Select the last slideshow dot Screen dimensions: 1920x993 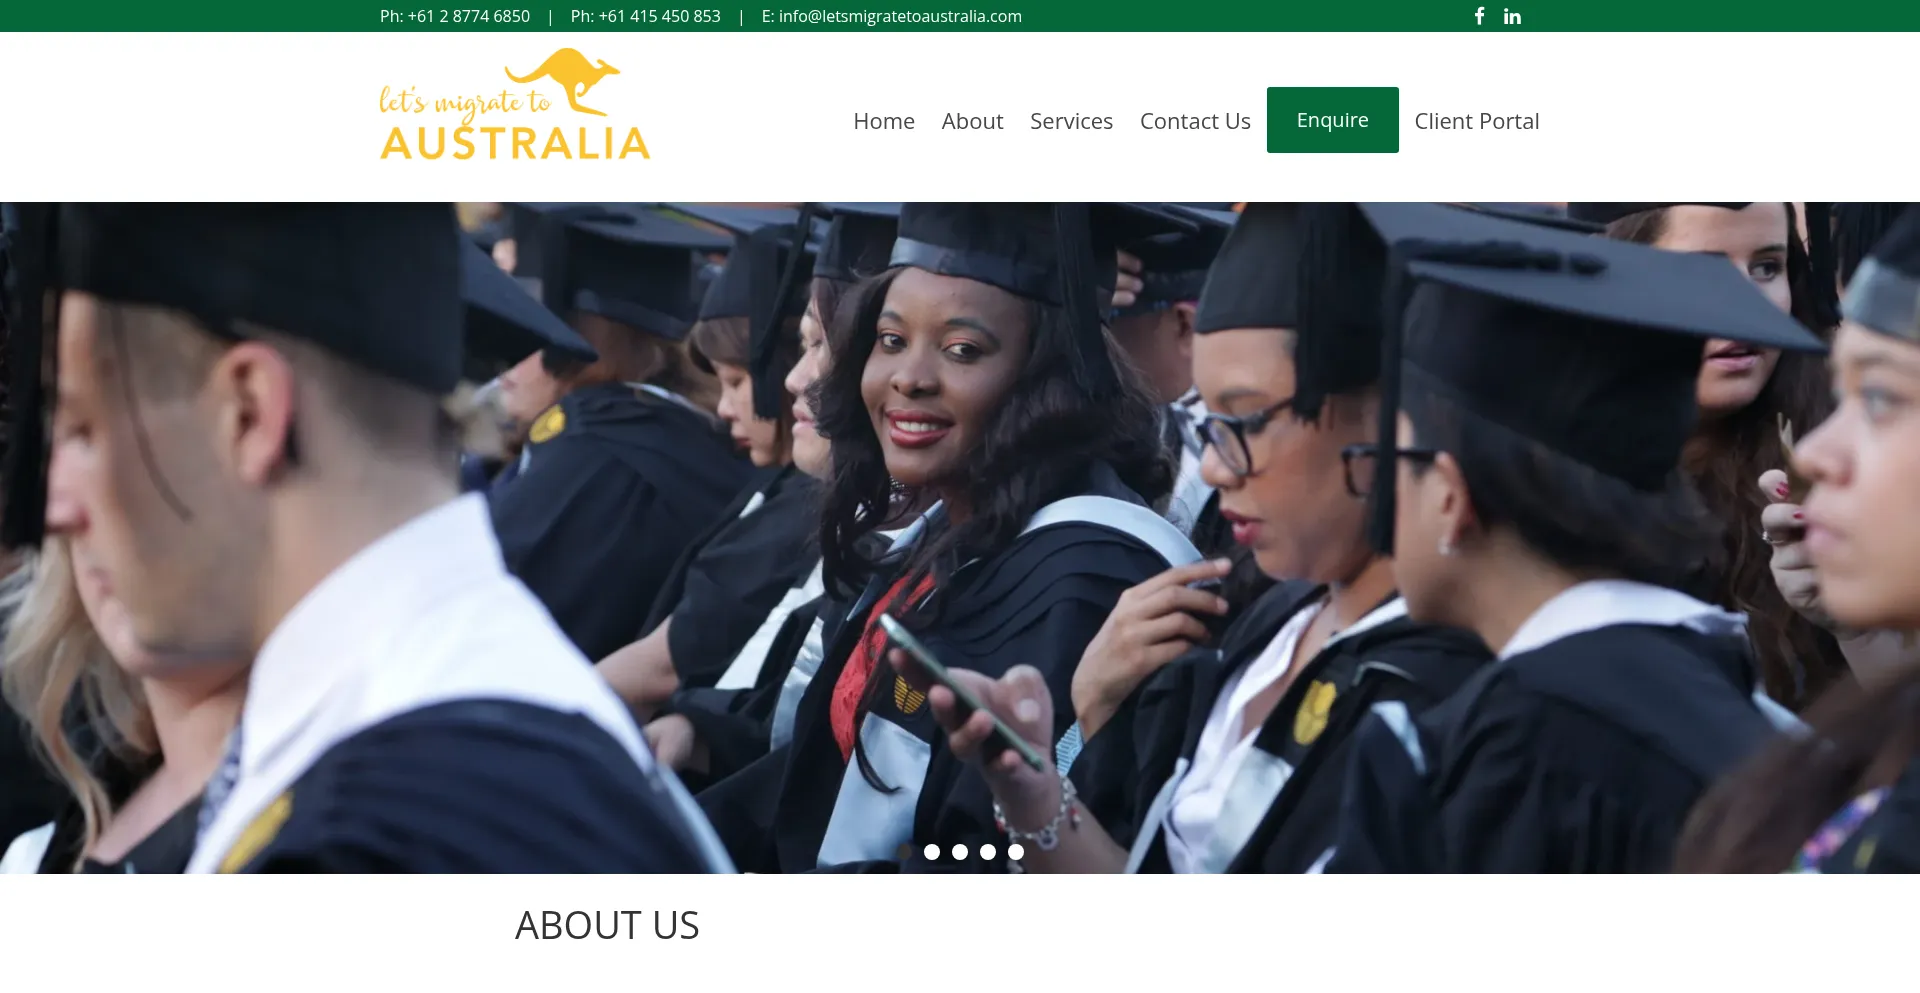click(x=1016, y=852)
